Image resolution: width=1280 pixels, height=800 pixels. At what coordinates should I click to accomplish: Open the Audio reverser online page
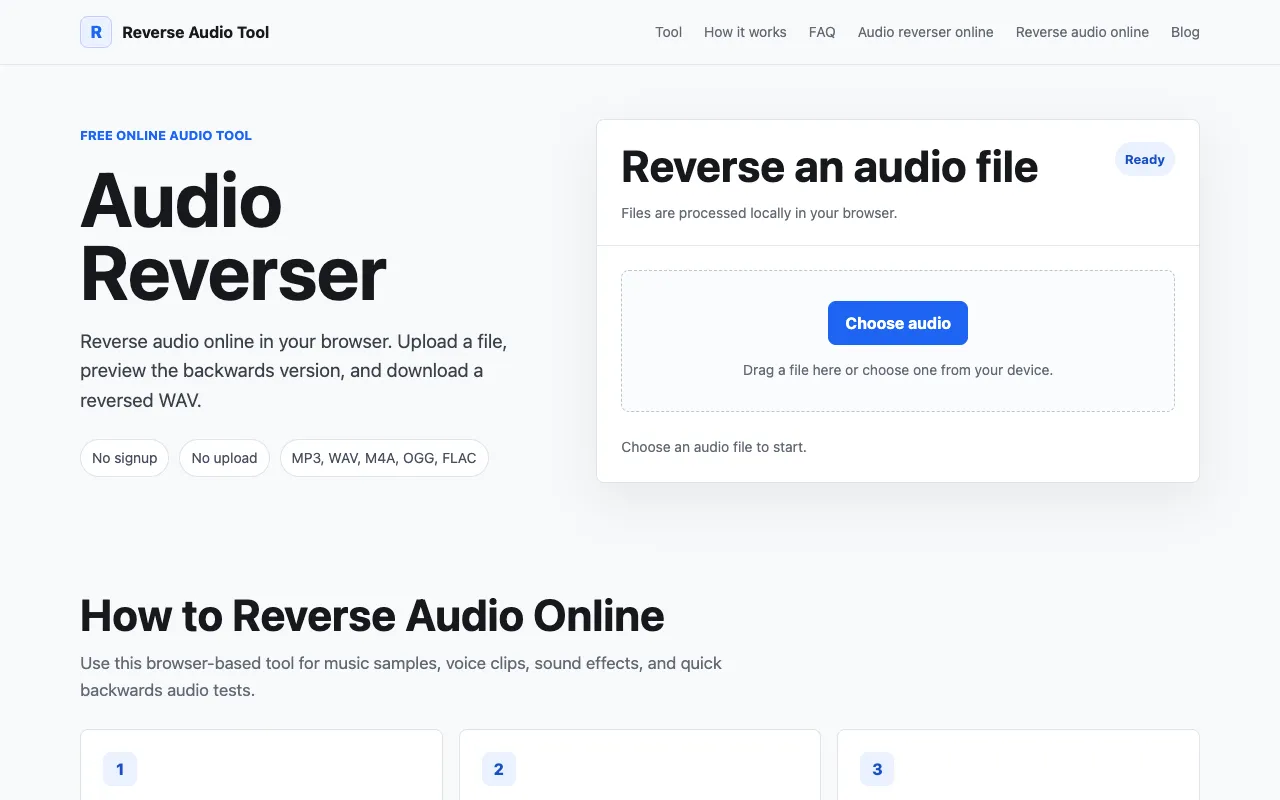click(926, 32)
